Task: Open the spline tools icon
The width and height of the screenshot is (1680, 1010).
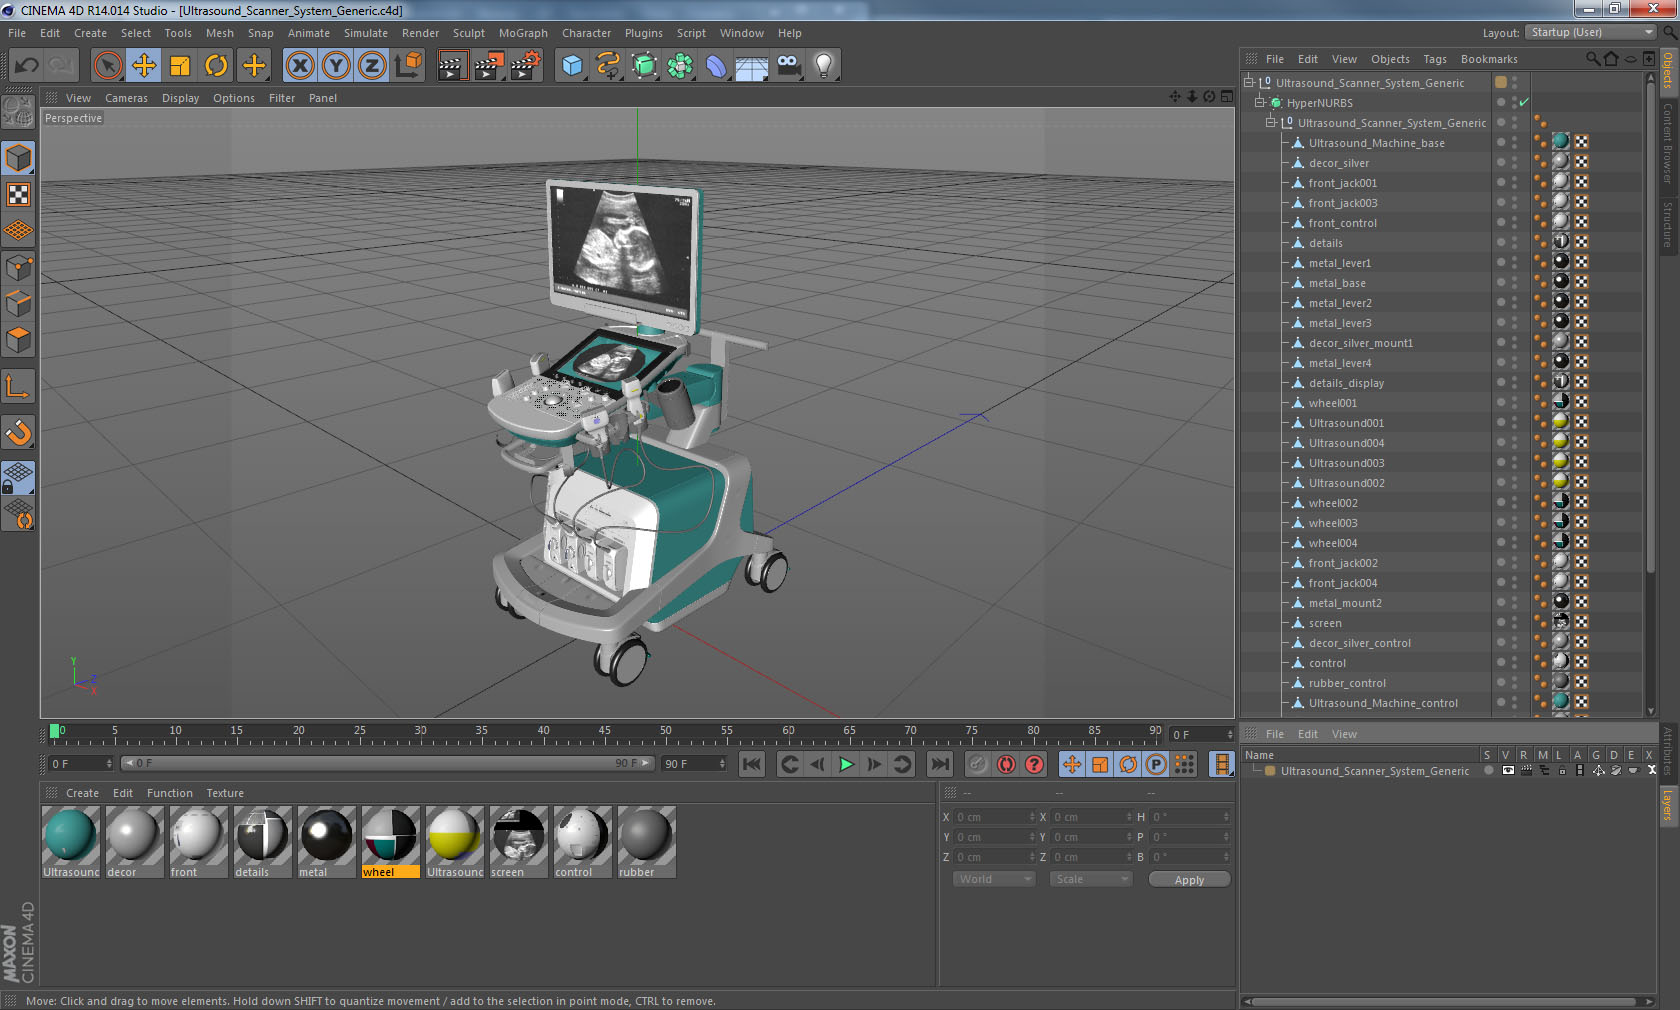Action: coord(608,66)
